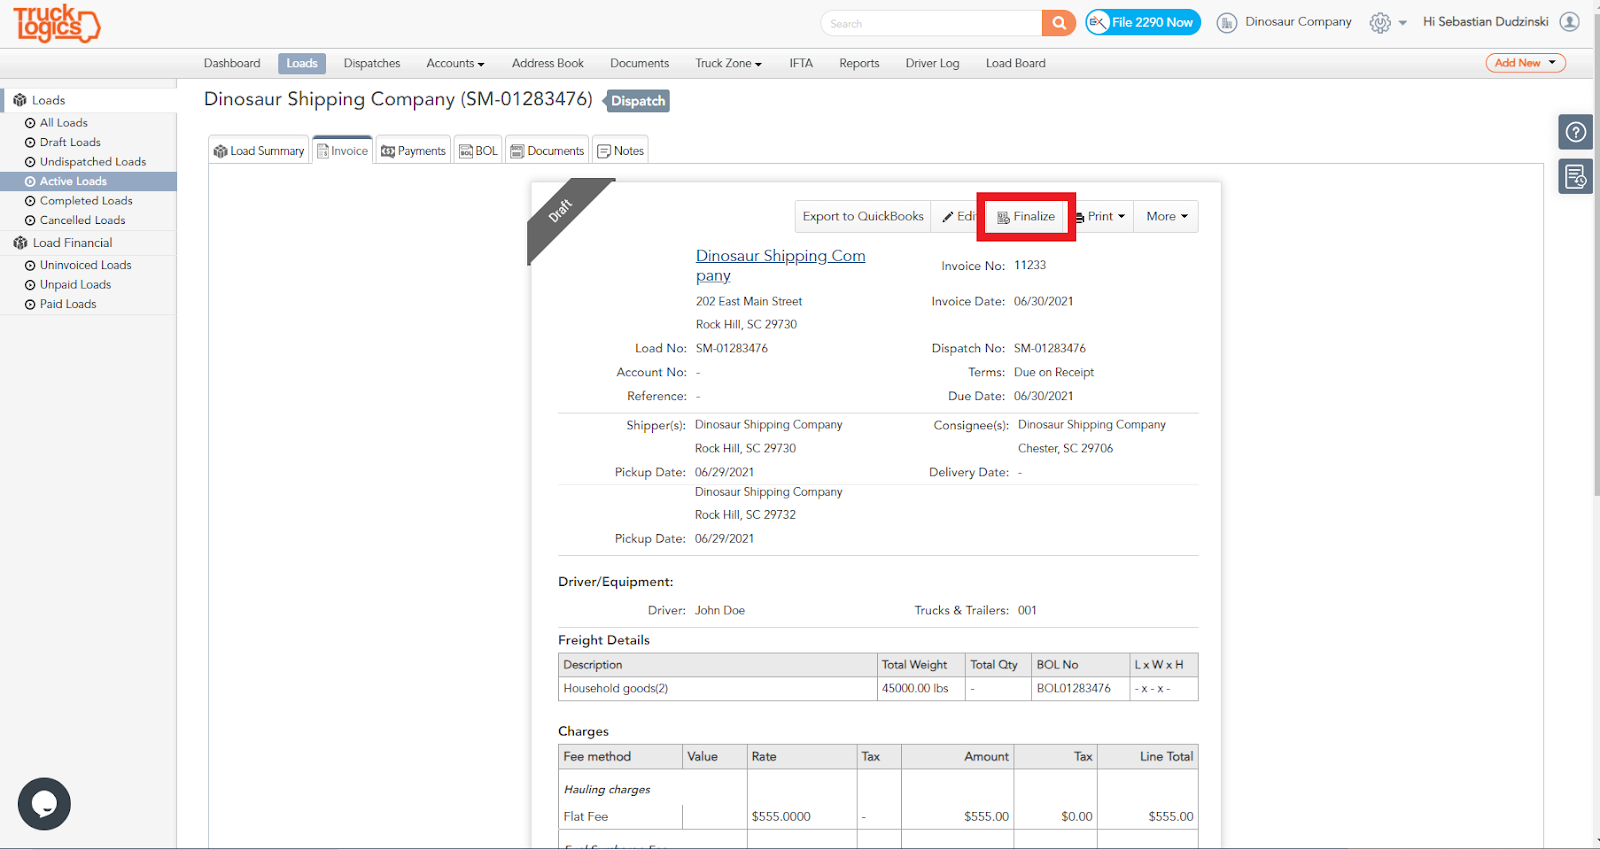The width and height of the screenshot is (1600, 850).
Task: Click the Load Summary tab icon
Action: click(x=221, y=151)
